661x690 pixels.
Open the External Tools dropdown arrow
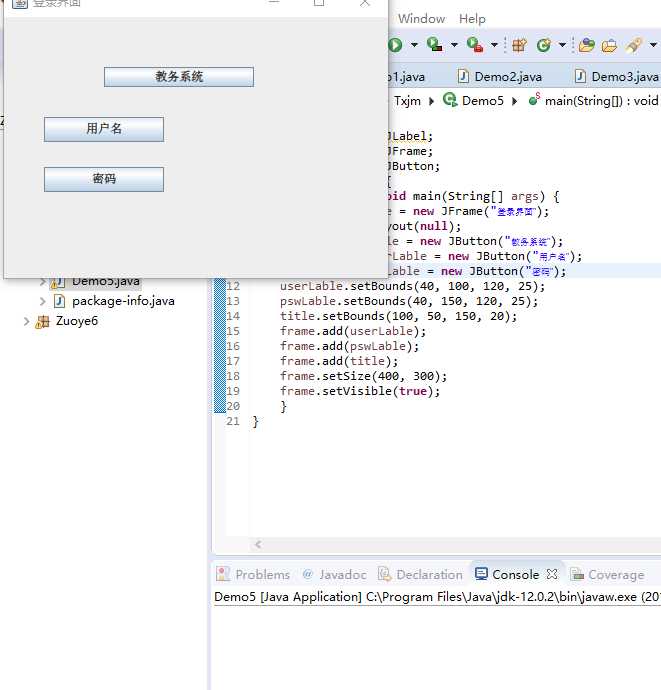494,45
